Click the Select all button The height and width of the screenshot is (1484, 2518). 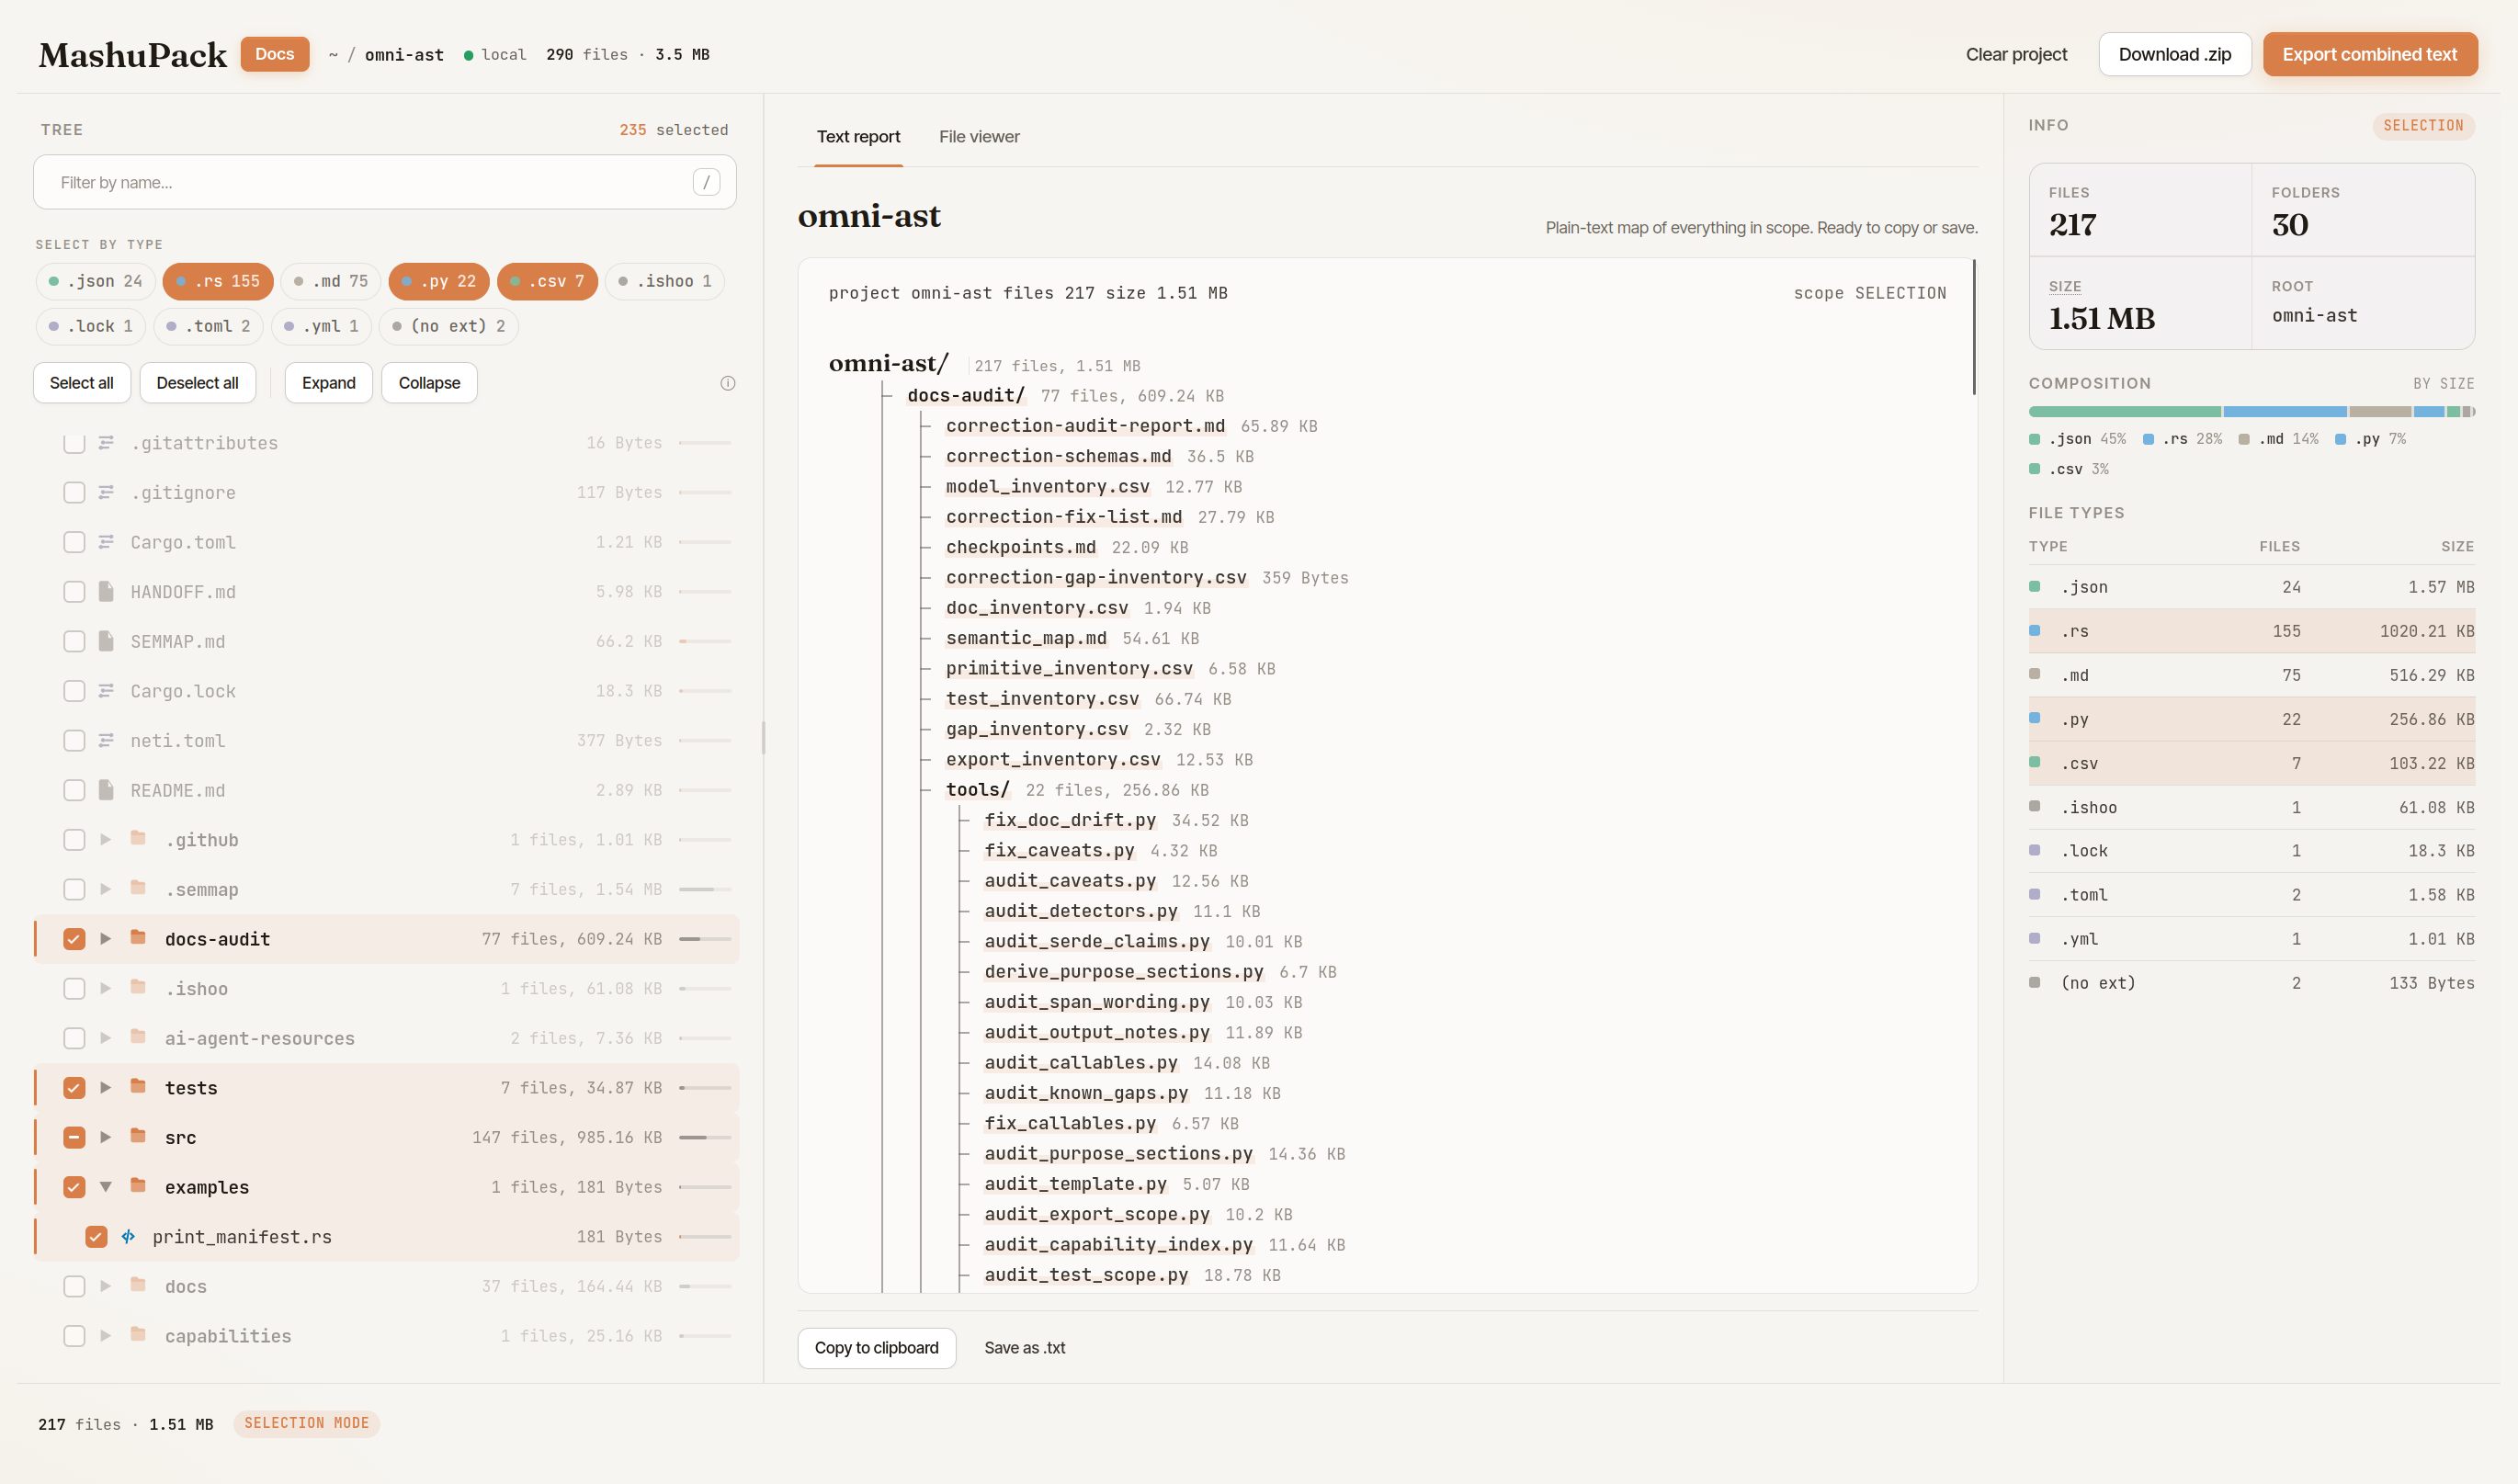tap(82, 383)
